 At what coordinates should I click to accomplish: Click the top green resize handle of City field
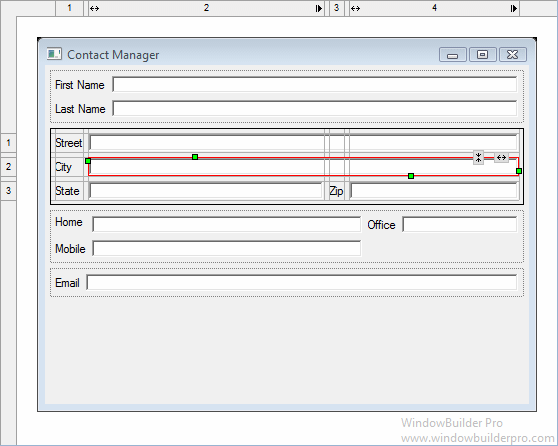pyautogui.click(x=195, y=157)
